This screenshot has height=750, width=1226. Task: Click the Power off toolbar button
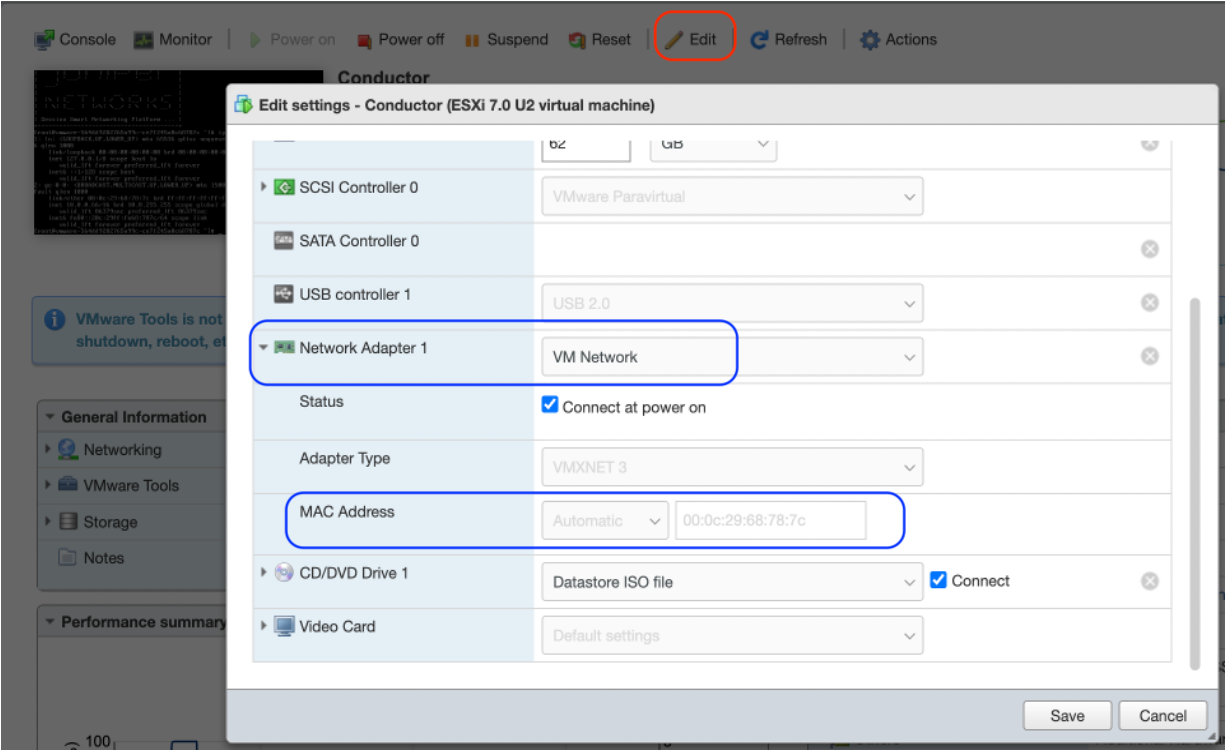coord(400,40)
